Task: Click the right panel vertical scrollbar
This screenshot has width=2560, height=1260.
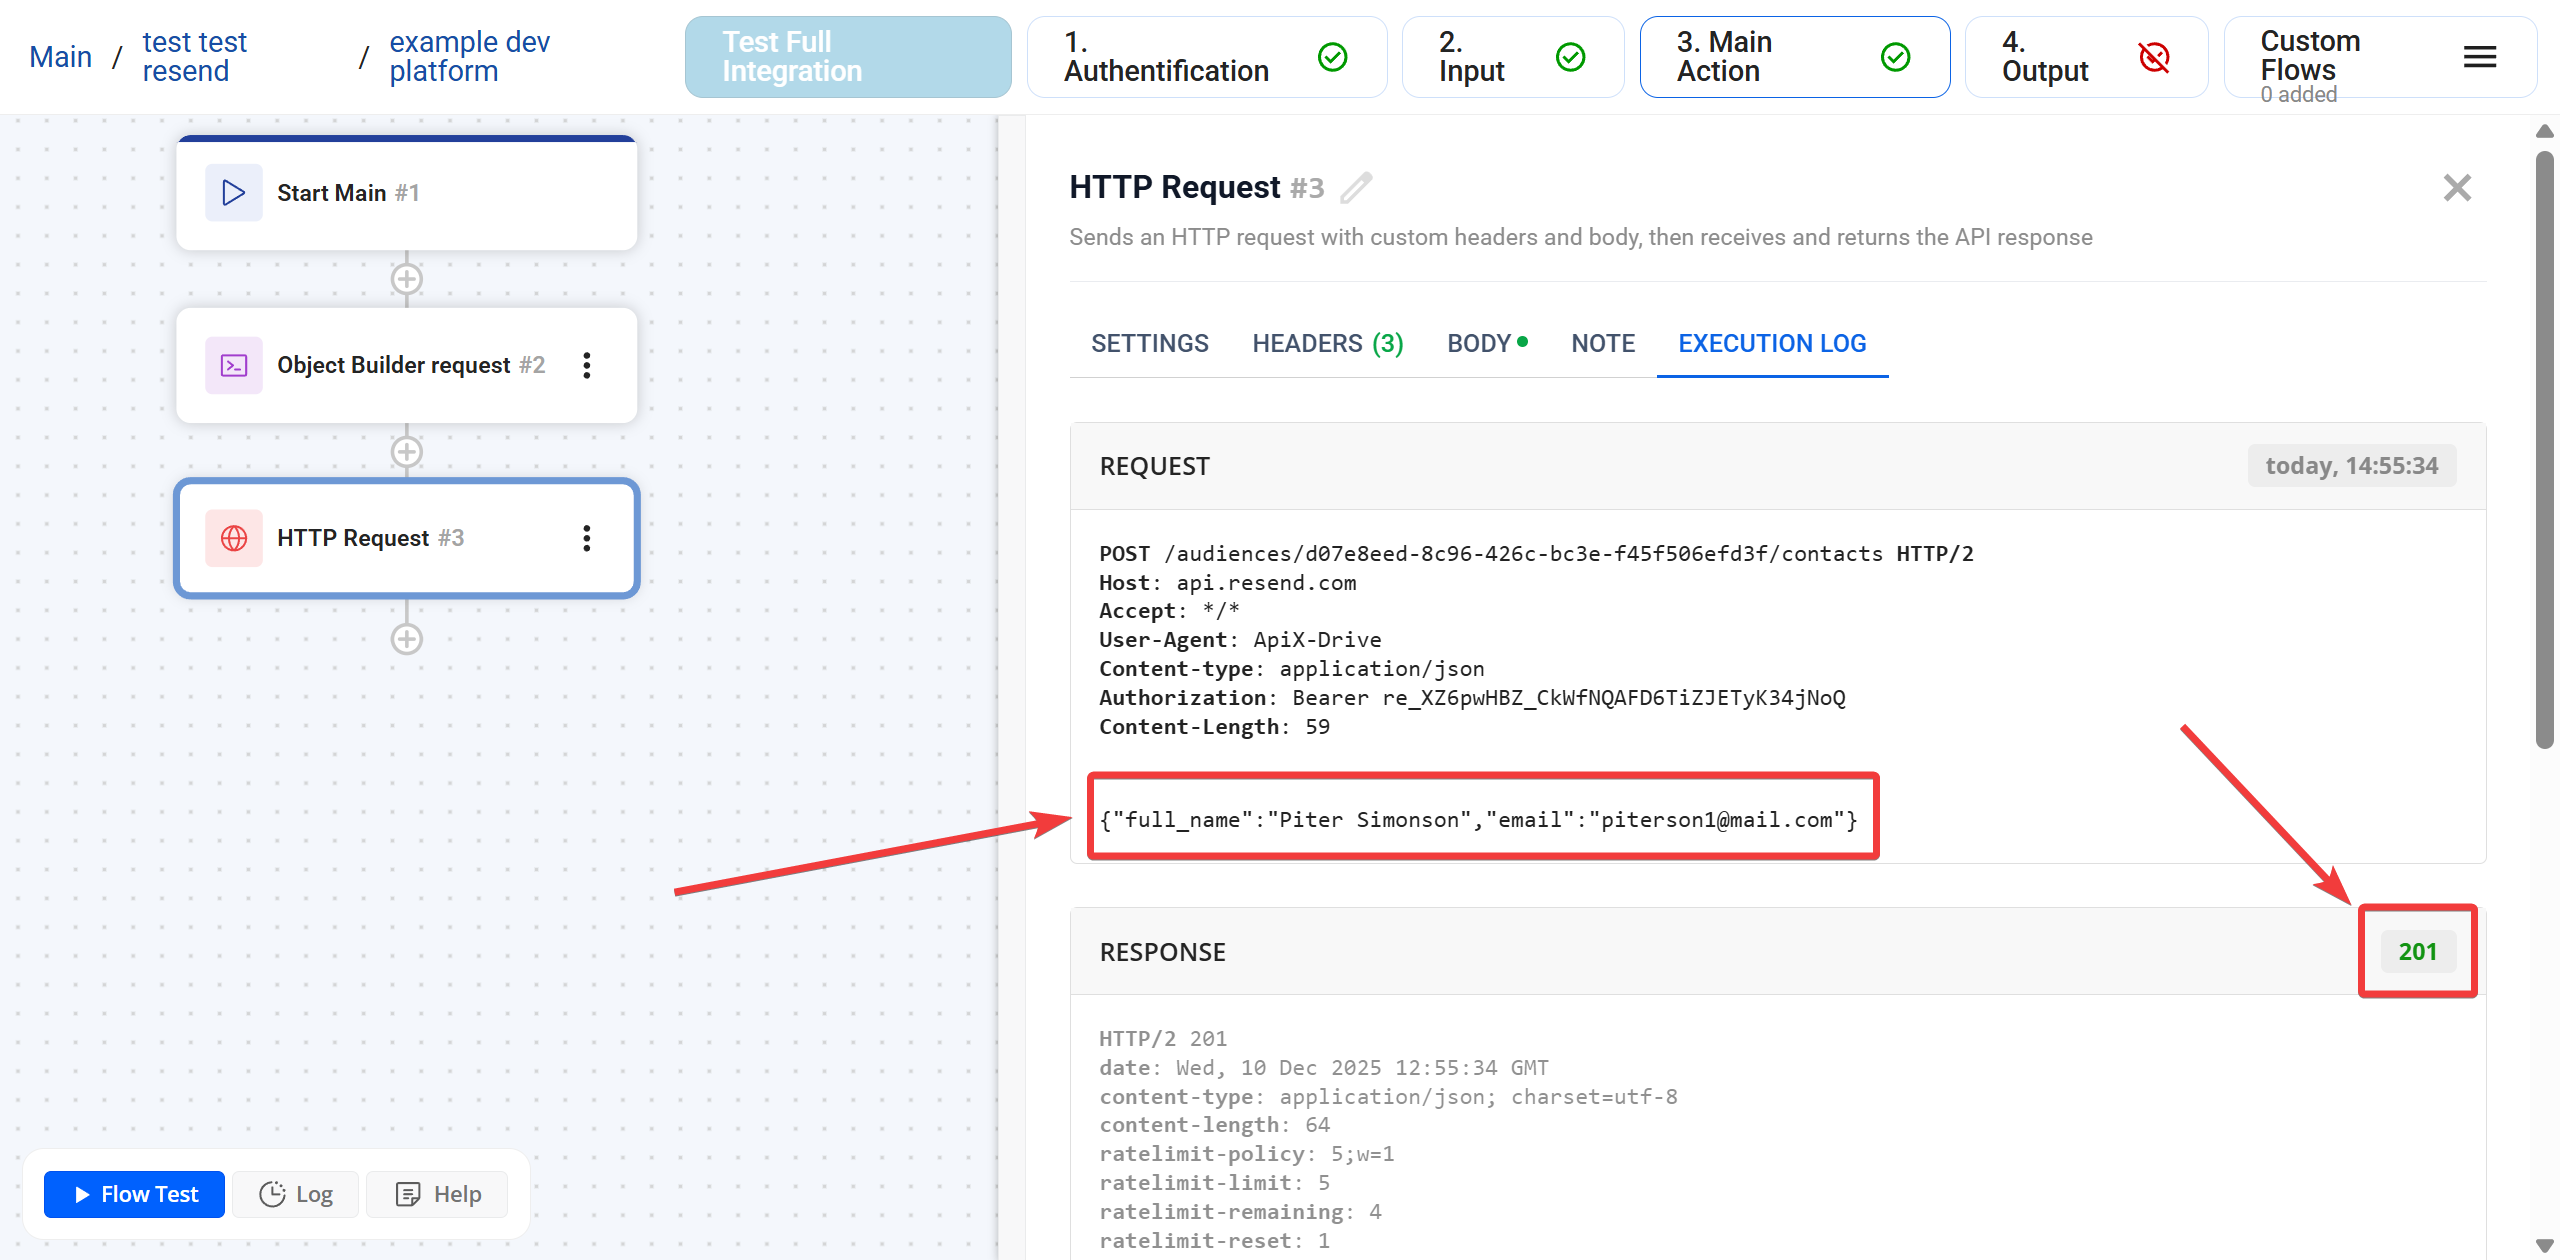Action: point(2544,450)
